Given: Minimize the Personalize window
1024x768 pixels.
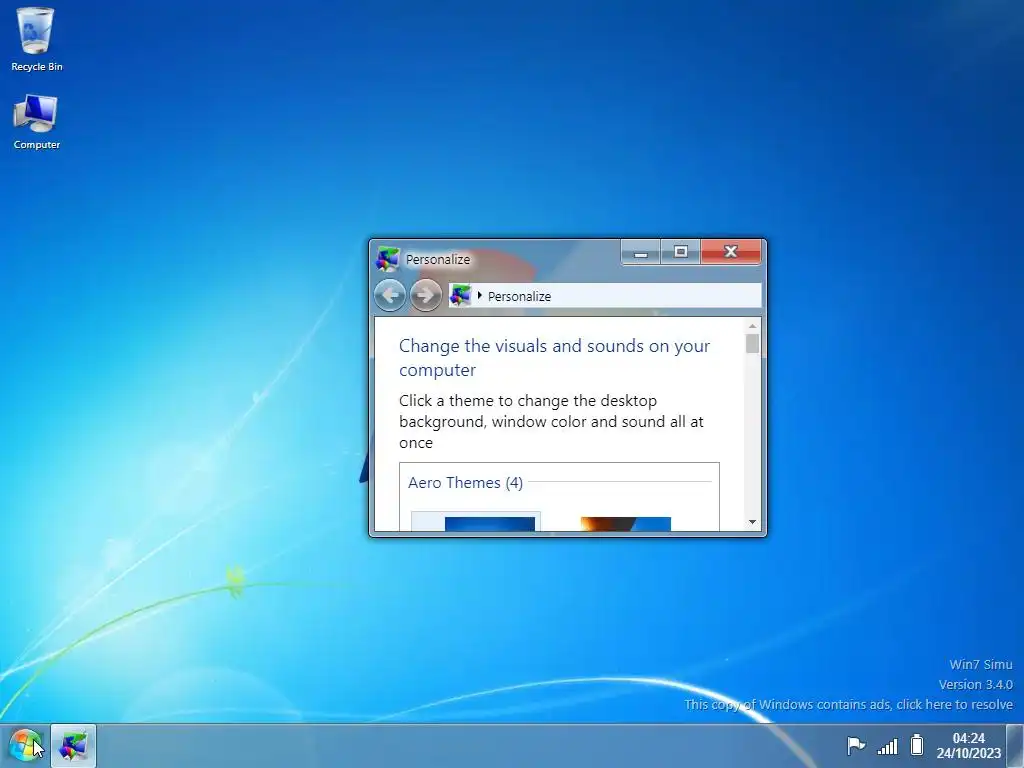Looking at the screenshot, I should pyautogui.click(x=641, y=252).
